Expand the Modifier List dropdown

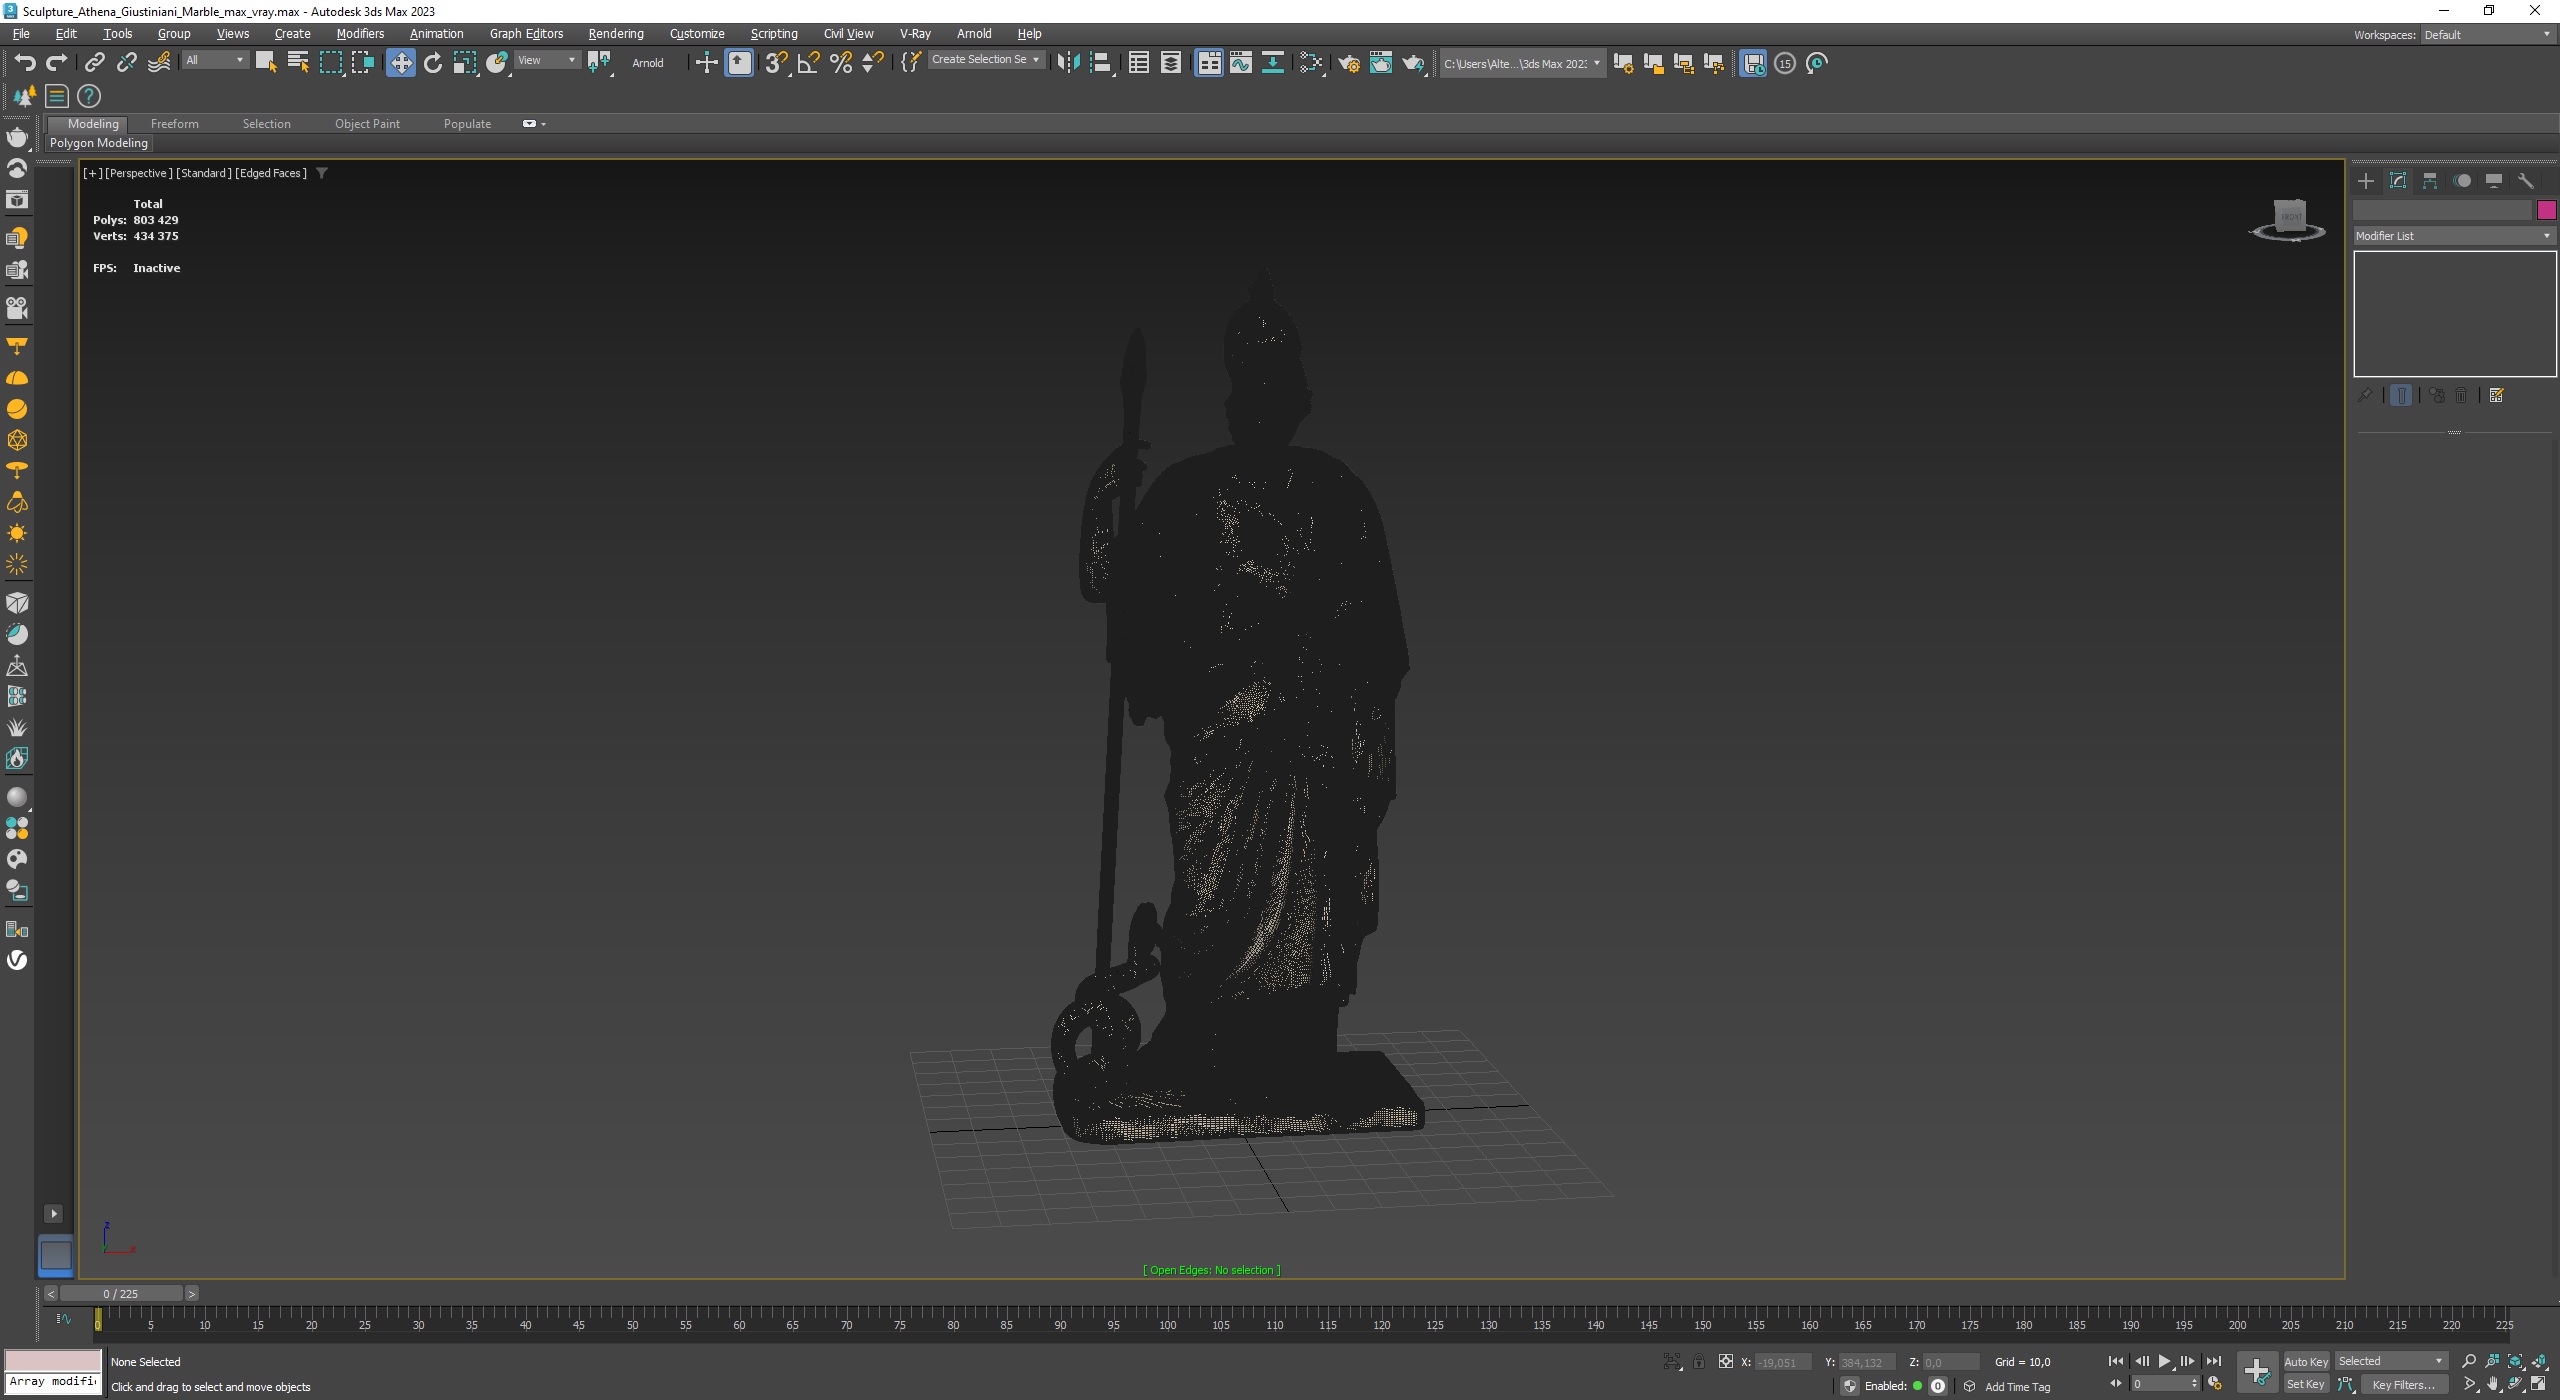point(2454,236)
